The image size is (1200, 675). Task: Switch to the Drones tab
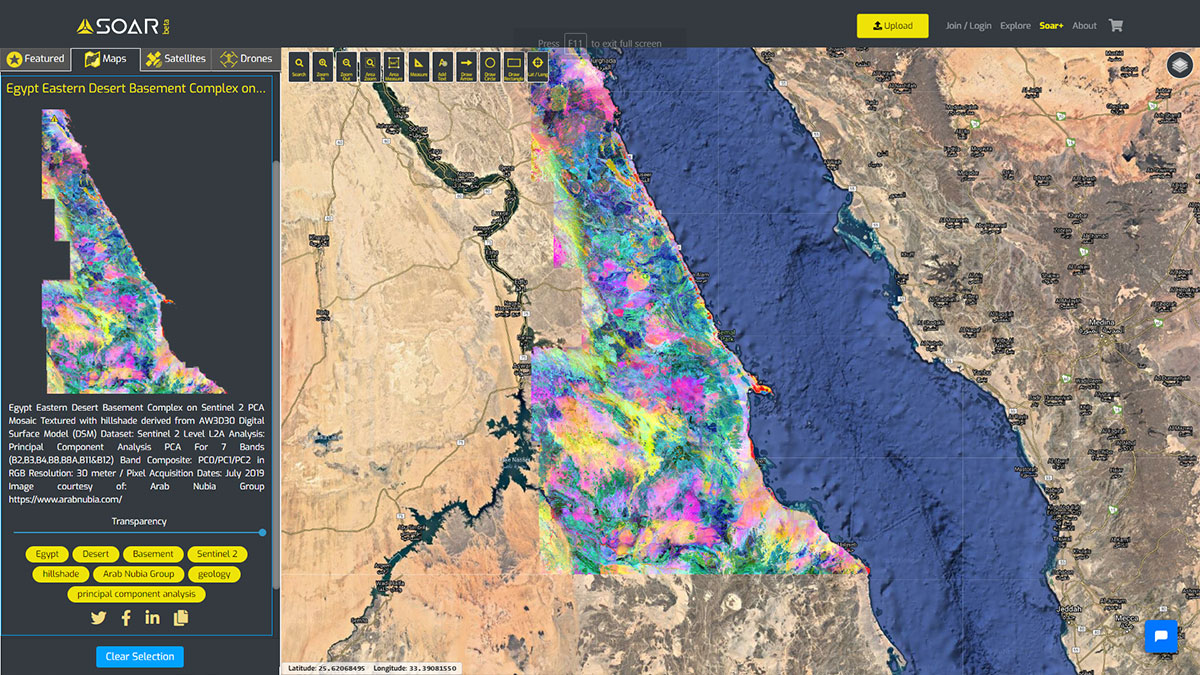tap(246, 59)
